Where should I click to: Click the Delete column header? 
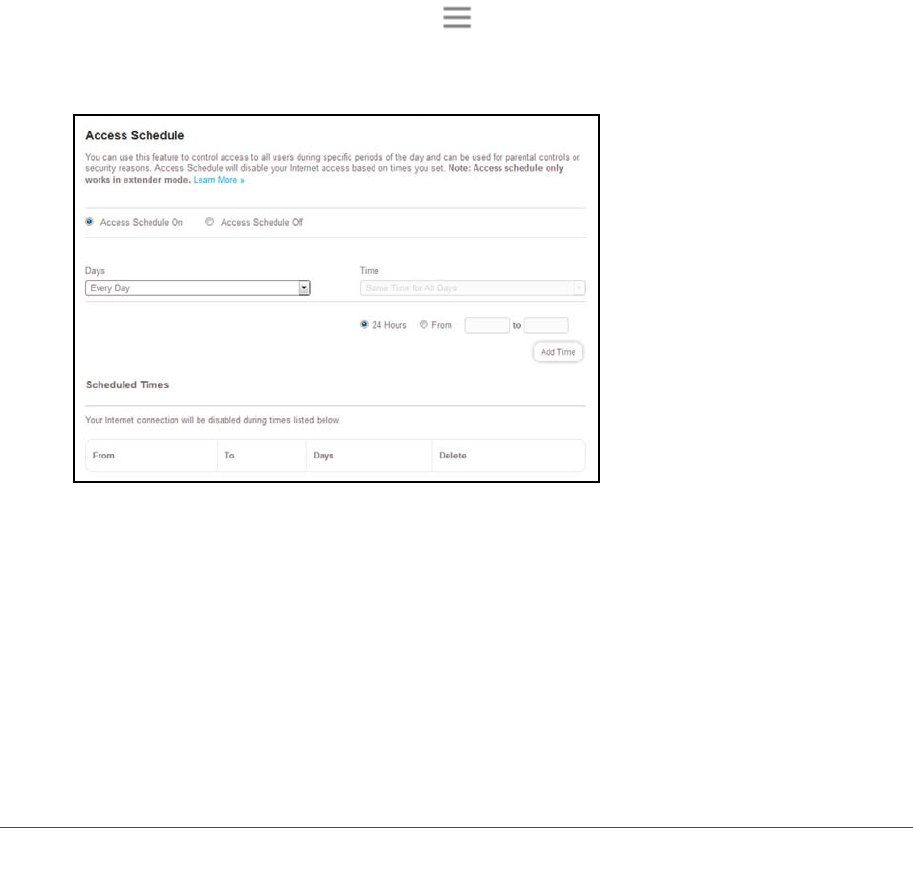[453, 455]
